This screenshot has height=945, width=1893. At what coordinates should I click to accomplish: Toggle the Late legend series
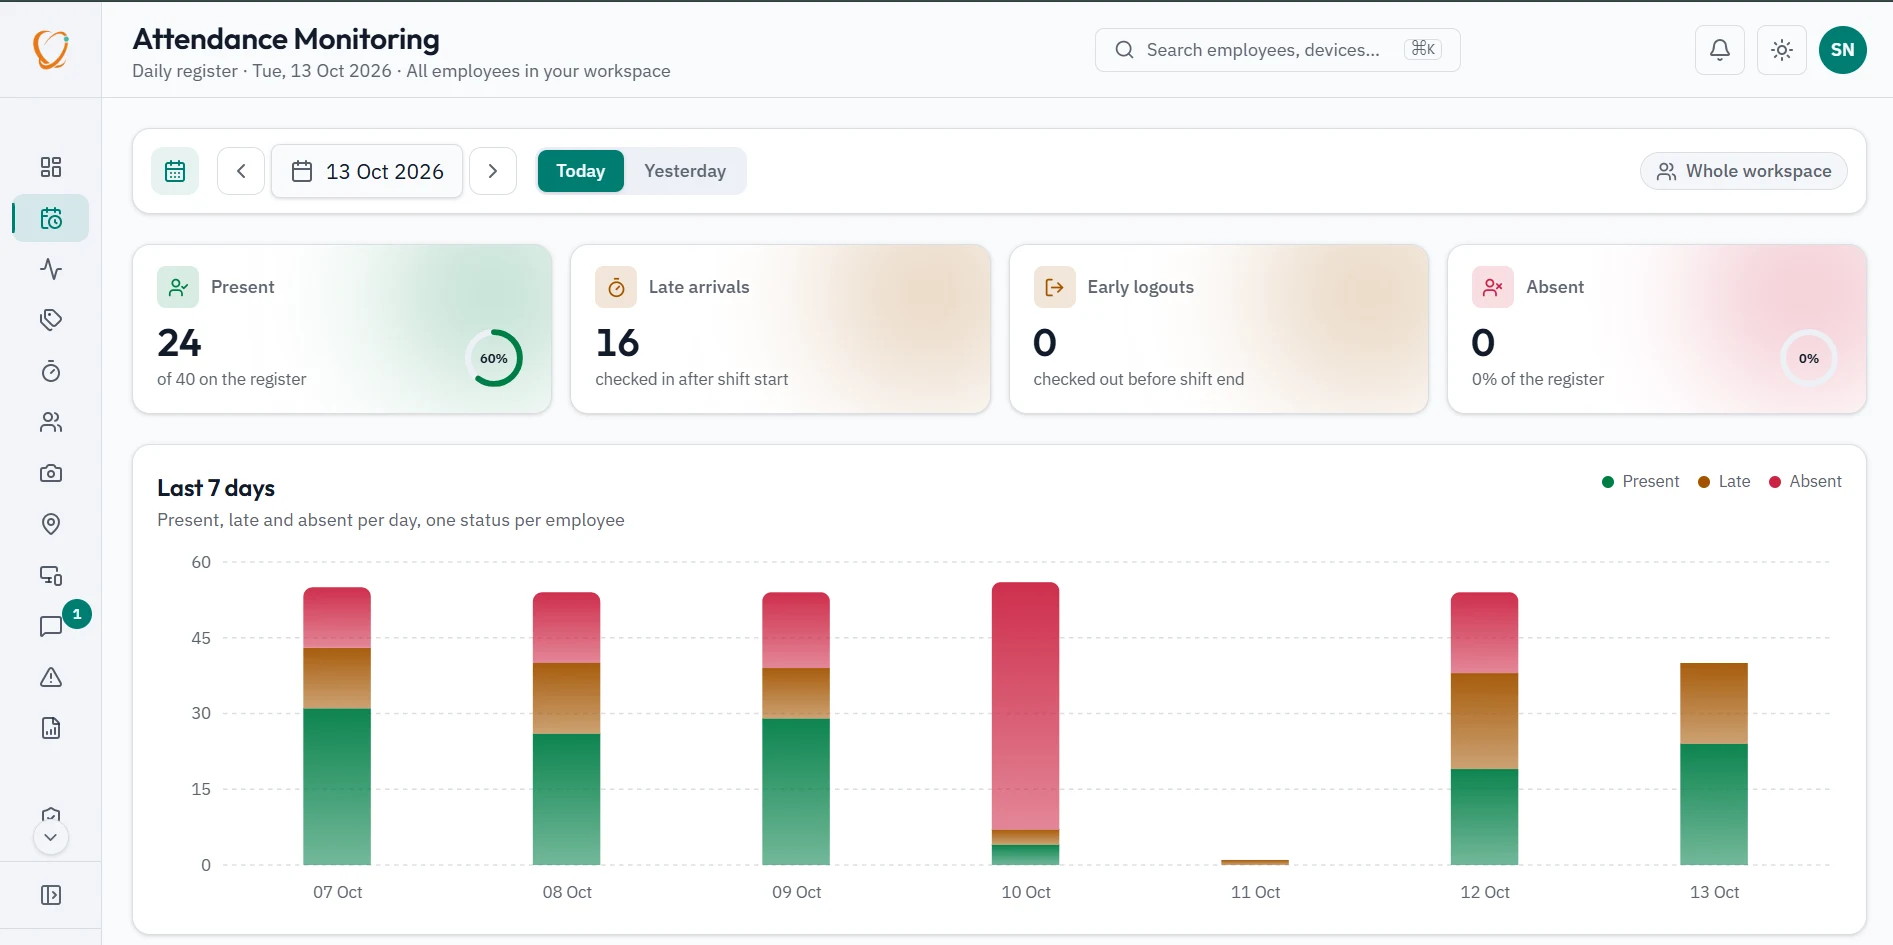[1724, 481]
